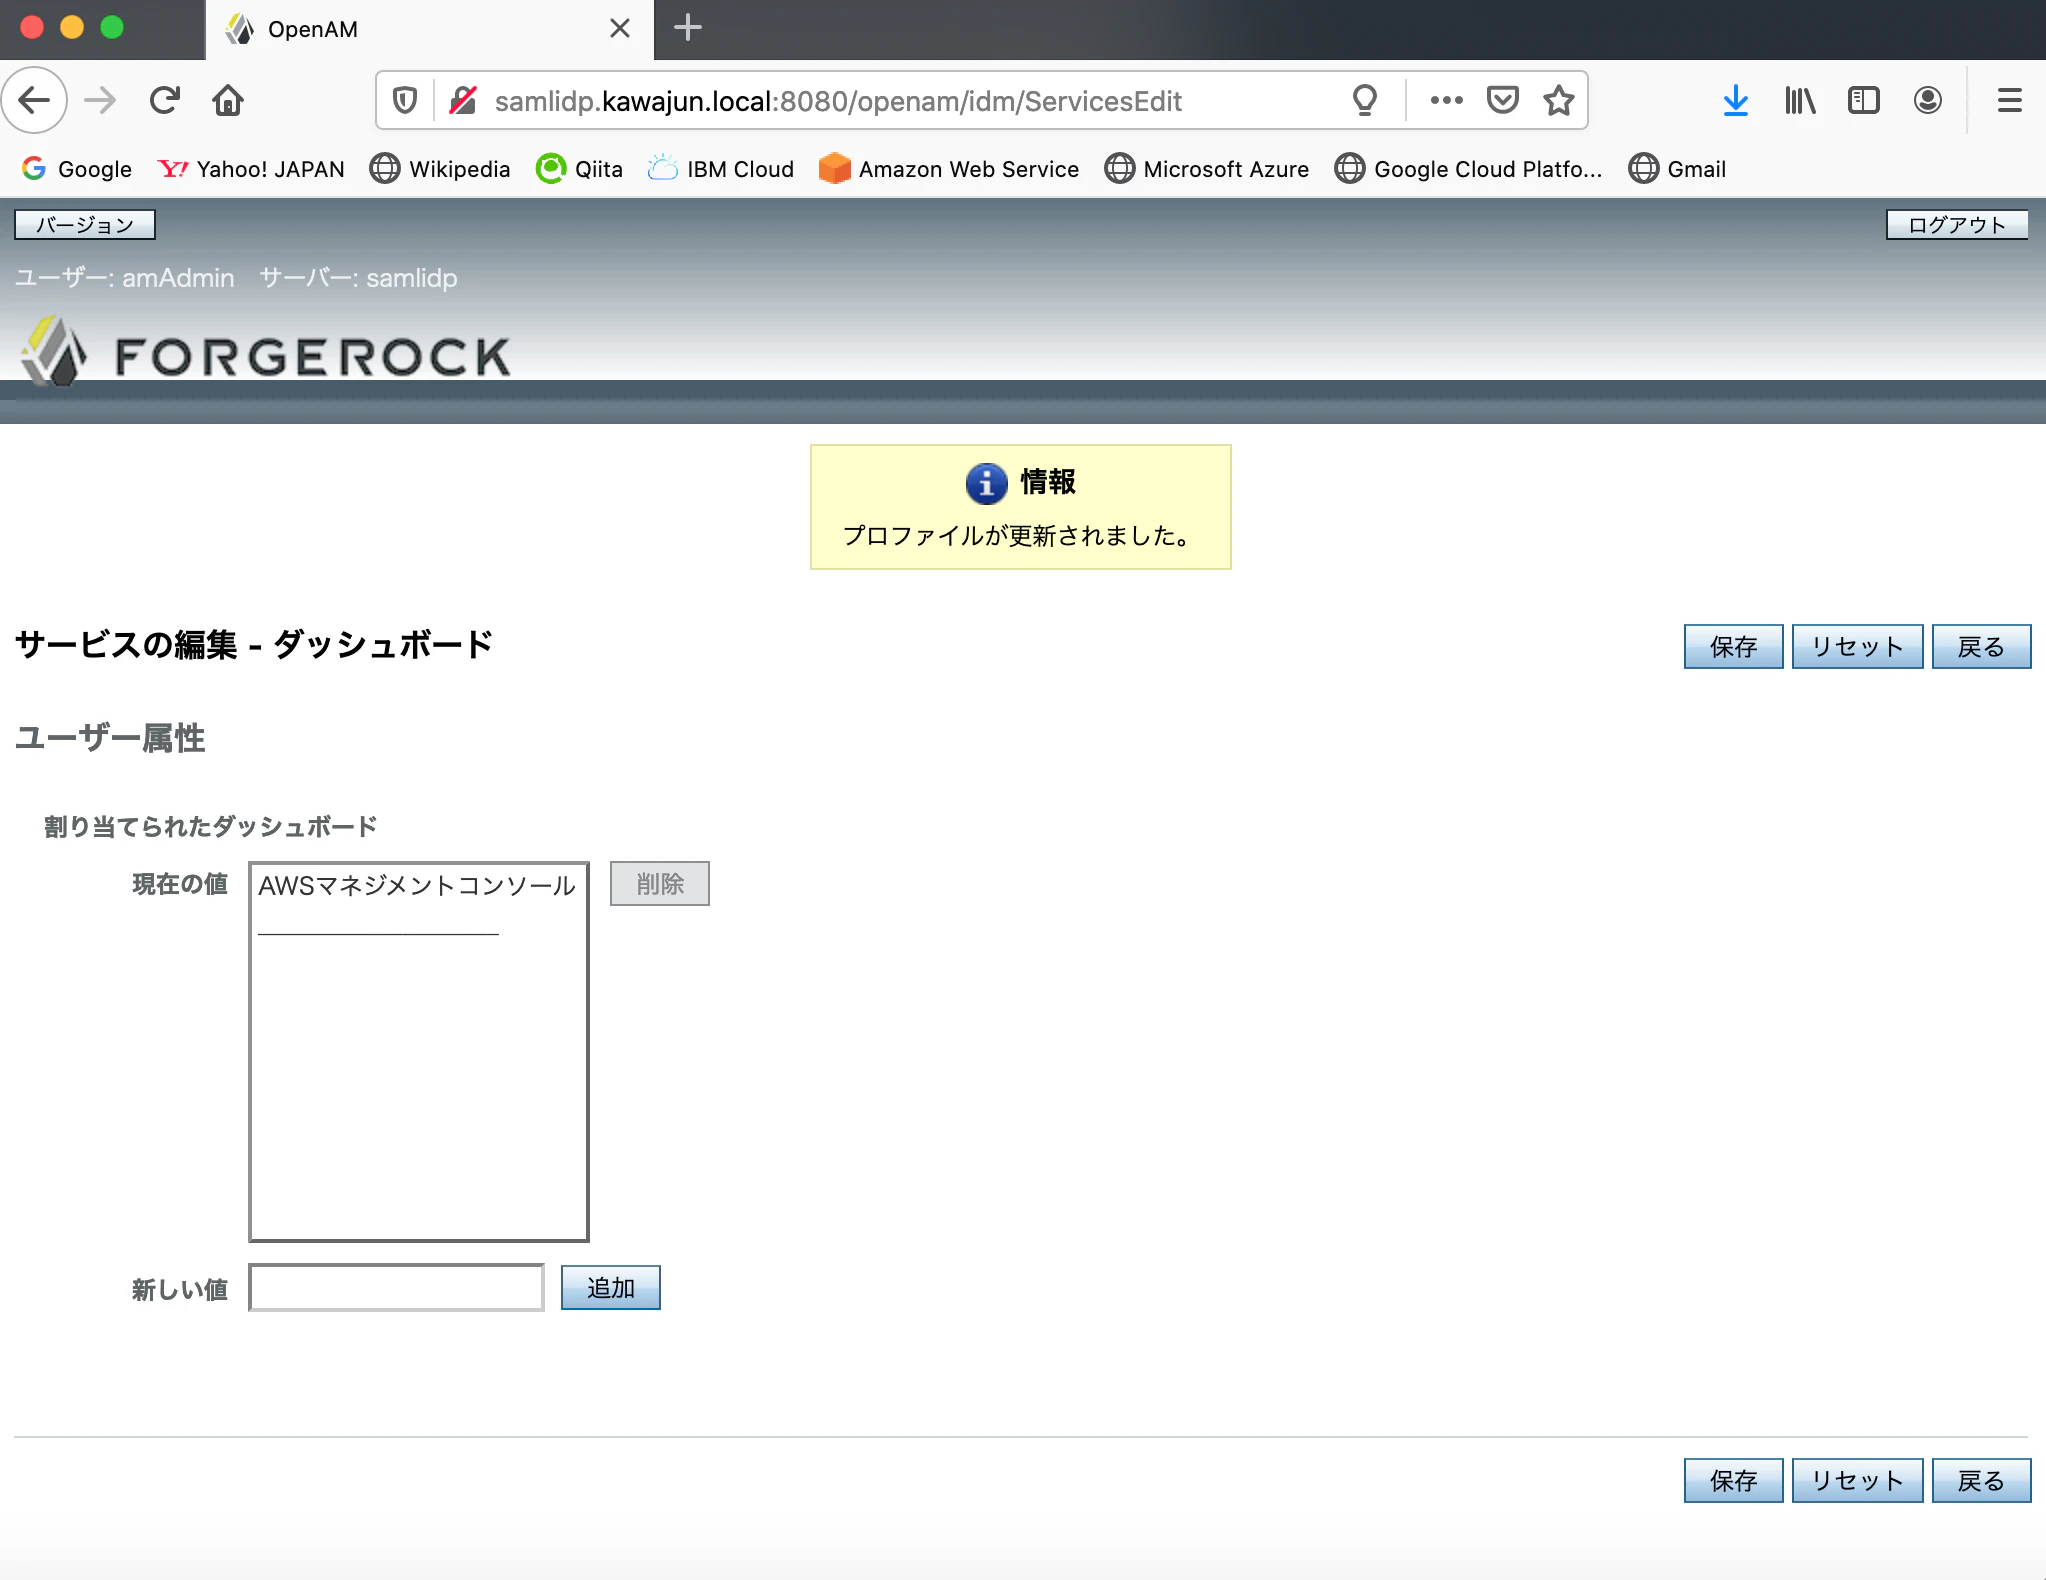Reload the page with the refresh icon
This screenshot has width=2046, height=1580.
[x=165, y=100]
